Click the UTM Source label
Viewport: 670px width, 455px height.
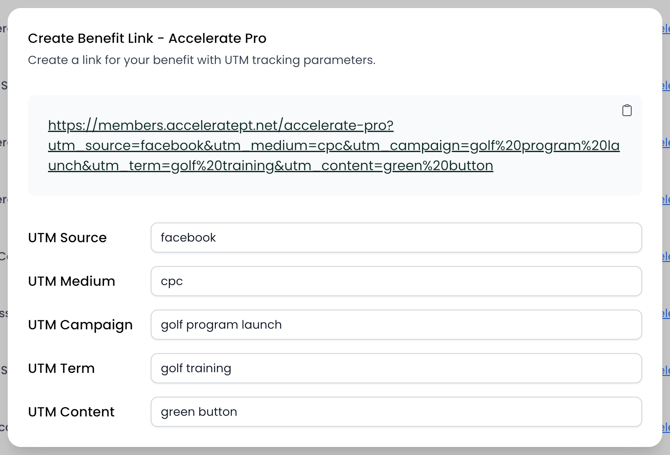pos(67,238)
